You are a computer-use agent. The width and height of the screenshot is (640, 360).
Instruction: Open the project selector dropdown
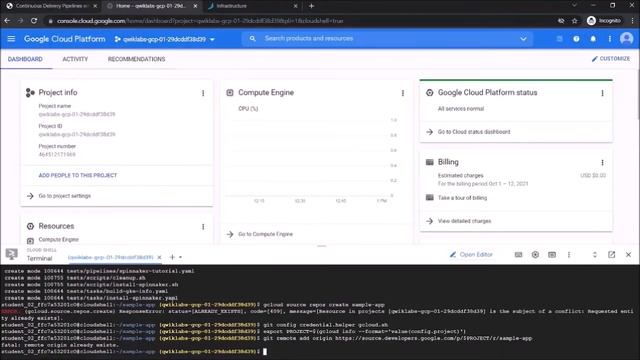[164, 39]
